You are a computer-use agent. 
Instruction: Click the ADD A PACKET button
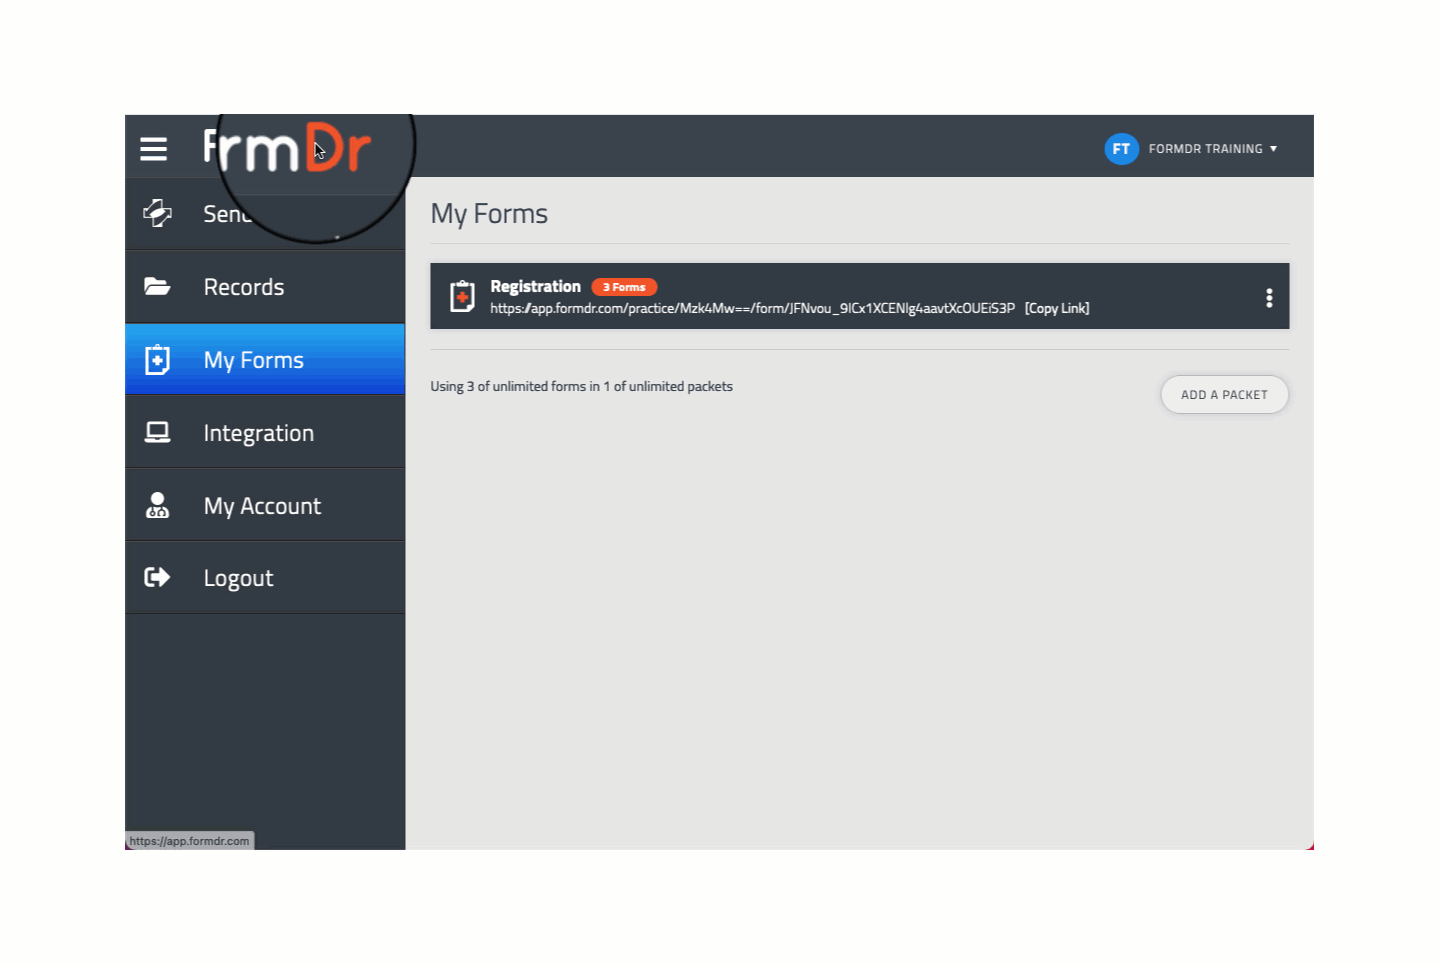pyautogui.click(x=1224, y=395)
